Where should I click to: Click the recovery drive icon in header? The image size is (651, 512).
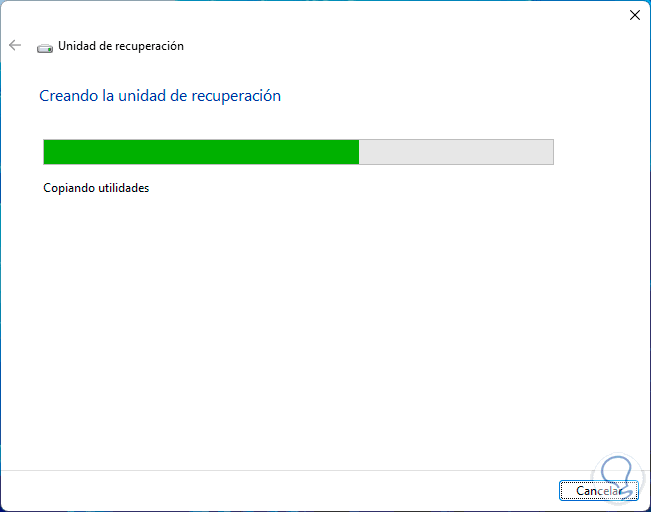coord(45,48)
